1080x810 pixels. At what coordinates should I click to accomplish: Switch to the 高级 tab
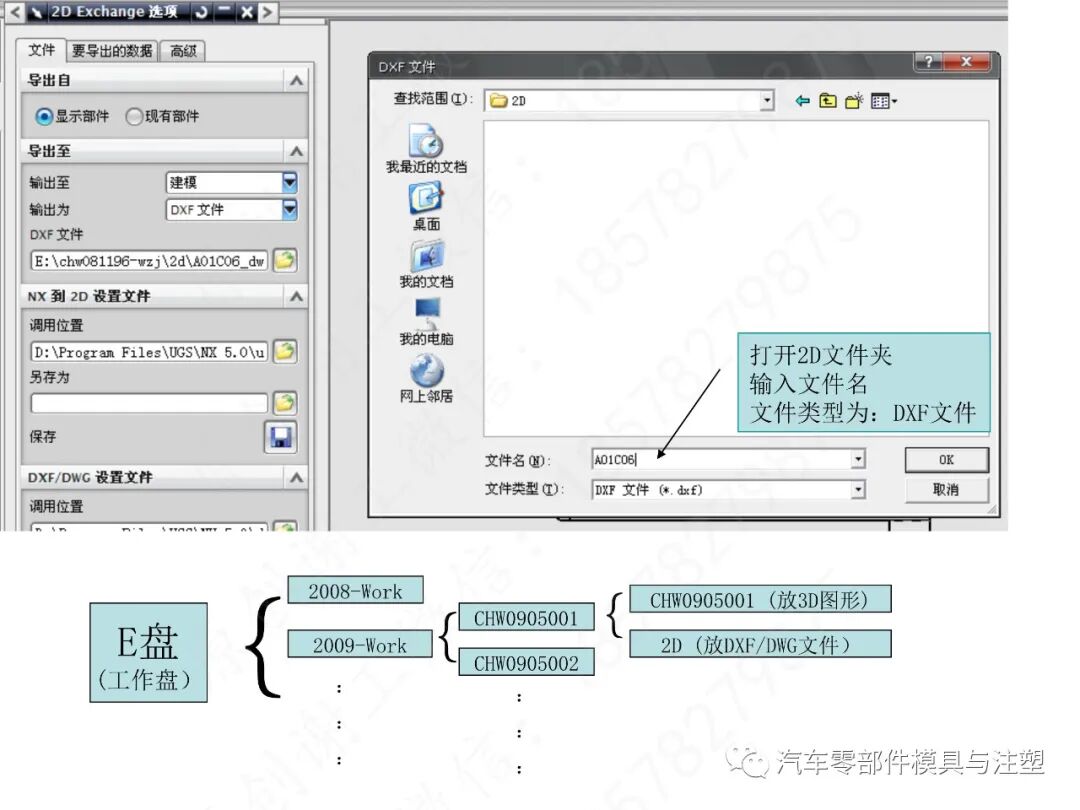tap(181, 50)
